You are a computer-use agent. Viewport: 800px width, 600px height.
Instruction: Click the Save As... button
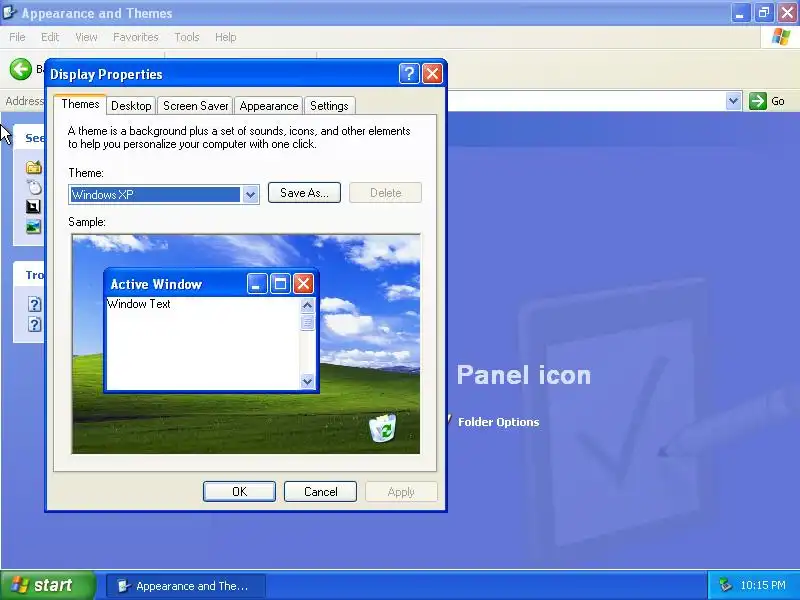(x=304, y=193)
